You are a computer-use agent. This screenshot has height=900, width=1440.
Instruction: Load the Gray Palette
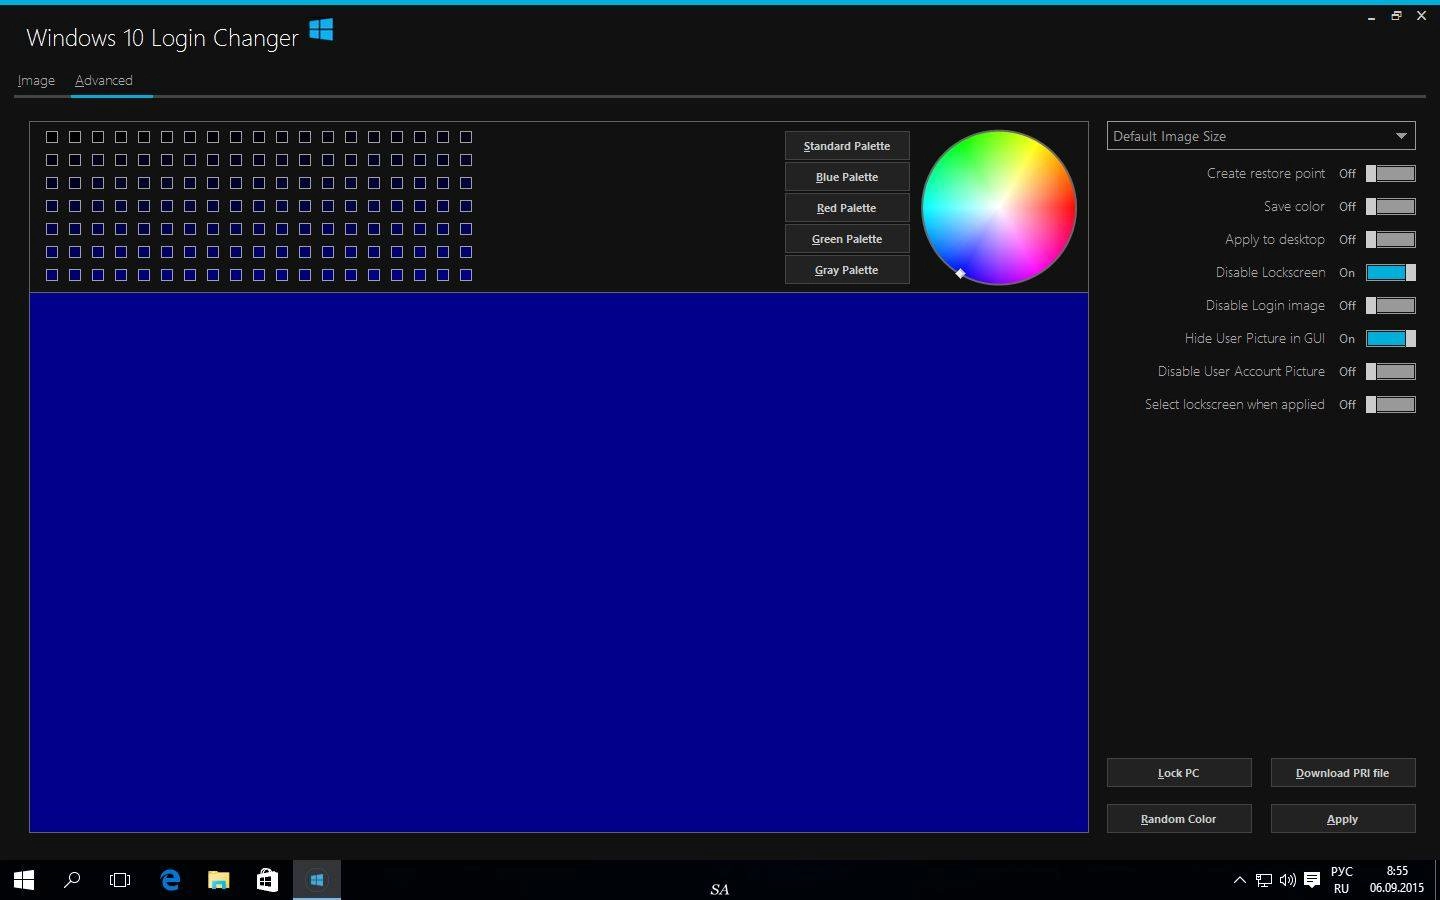tap(847, 270)
